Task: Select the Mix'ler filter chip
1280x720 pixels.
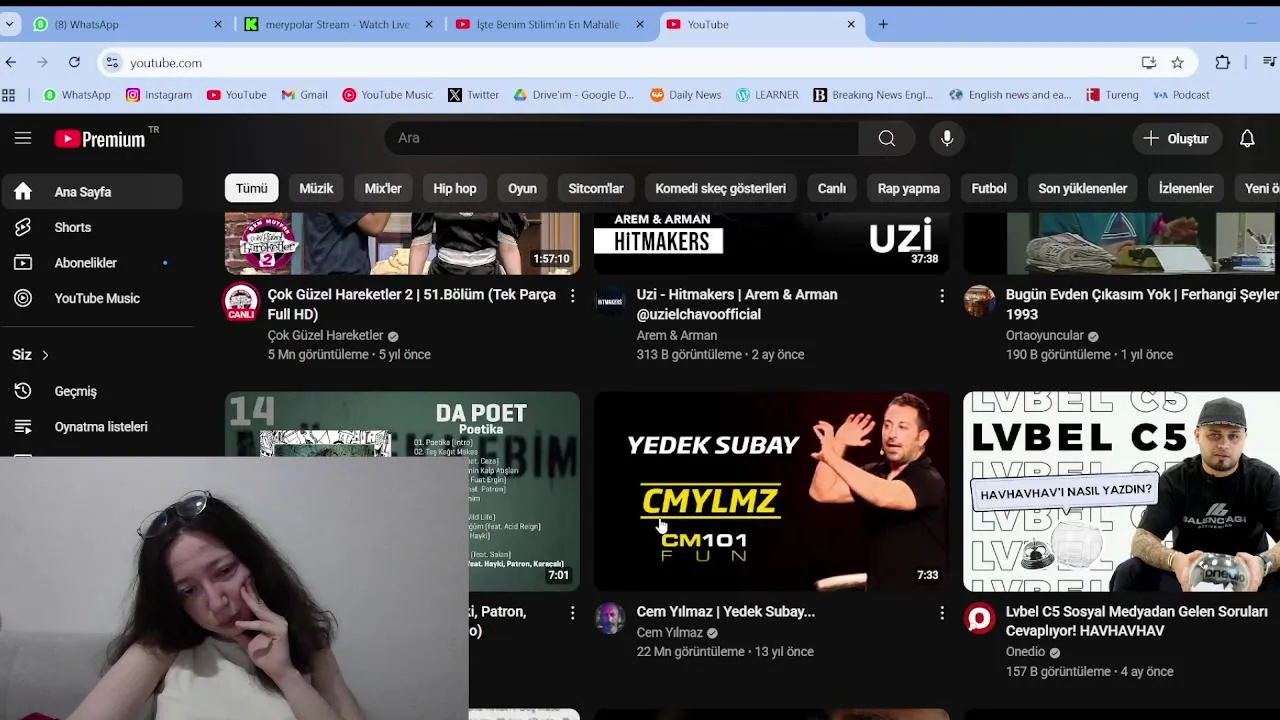Action: click(x=383, y=188)
